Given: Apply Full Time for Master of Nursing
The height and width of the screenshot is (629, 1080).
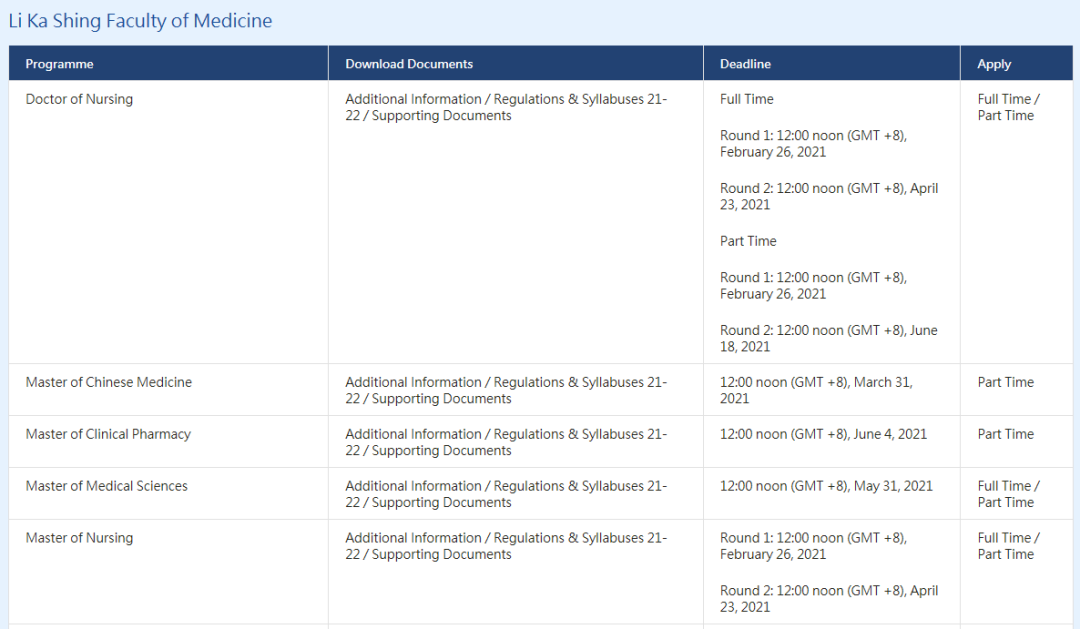Looking at the screenshot, I should [x=1004, y=538].
